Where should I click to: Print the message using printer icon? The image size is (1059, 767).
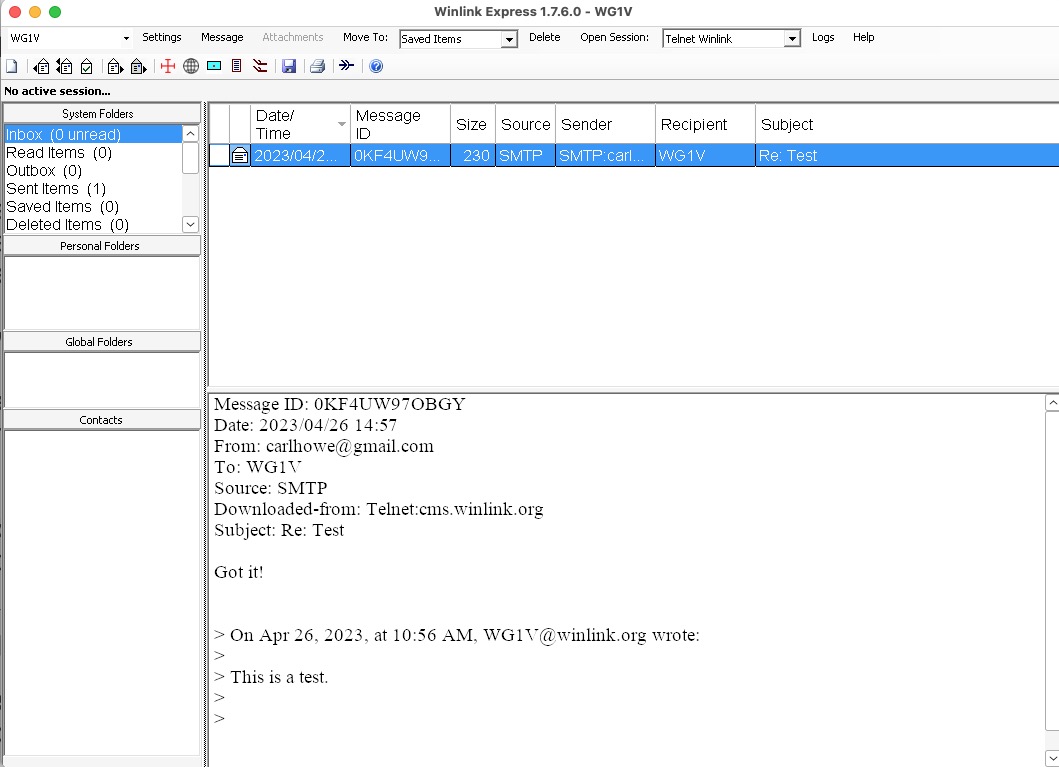317,67
